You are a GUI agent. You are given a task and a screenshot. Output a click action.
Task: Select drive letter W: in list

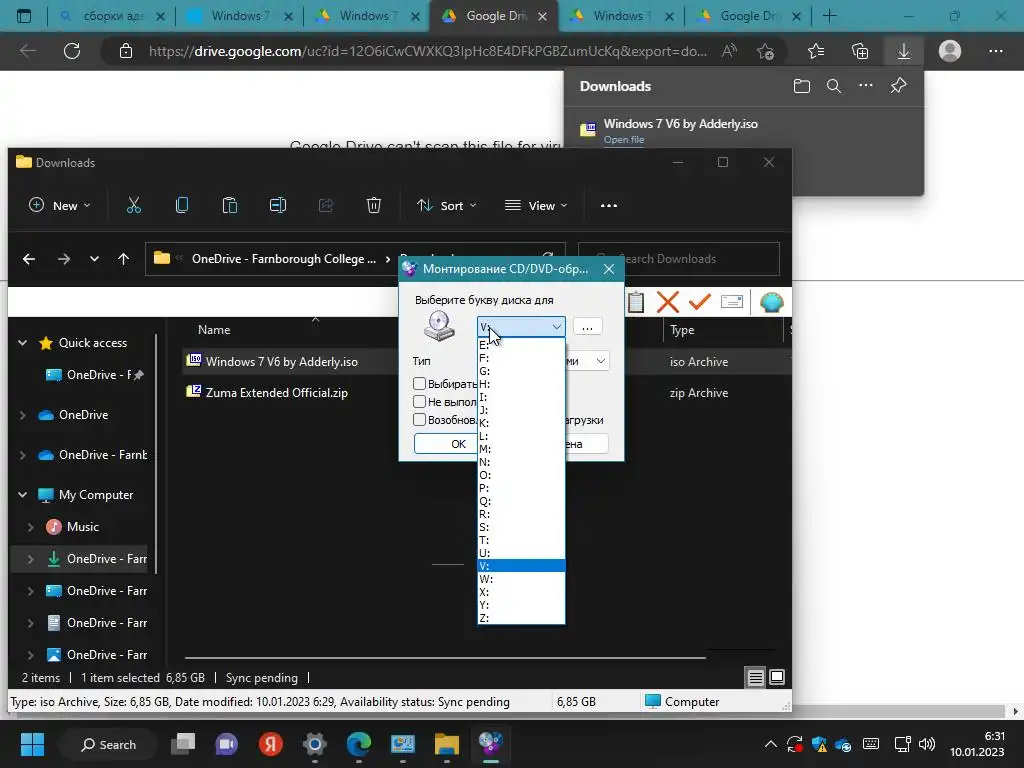(x=521, y=579)
